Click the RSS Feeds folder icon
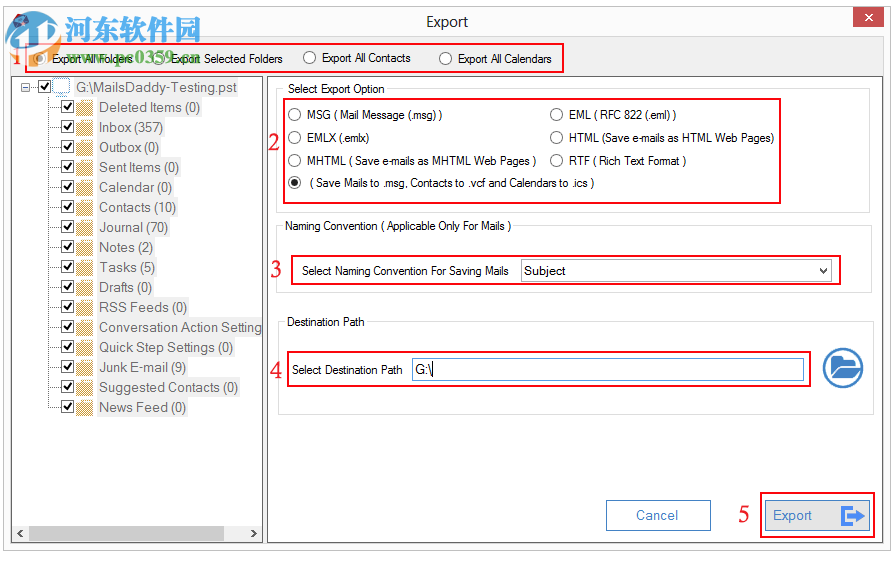Image resolution: width=894 pixels, height=563 pixels. (84, 307)
